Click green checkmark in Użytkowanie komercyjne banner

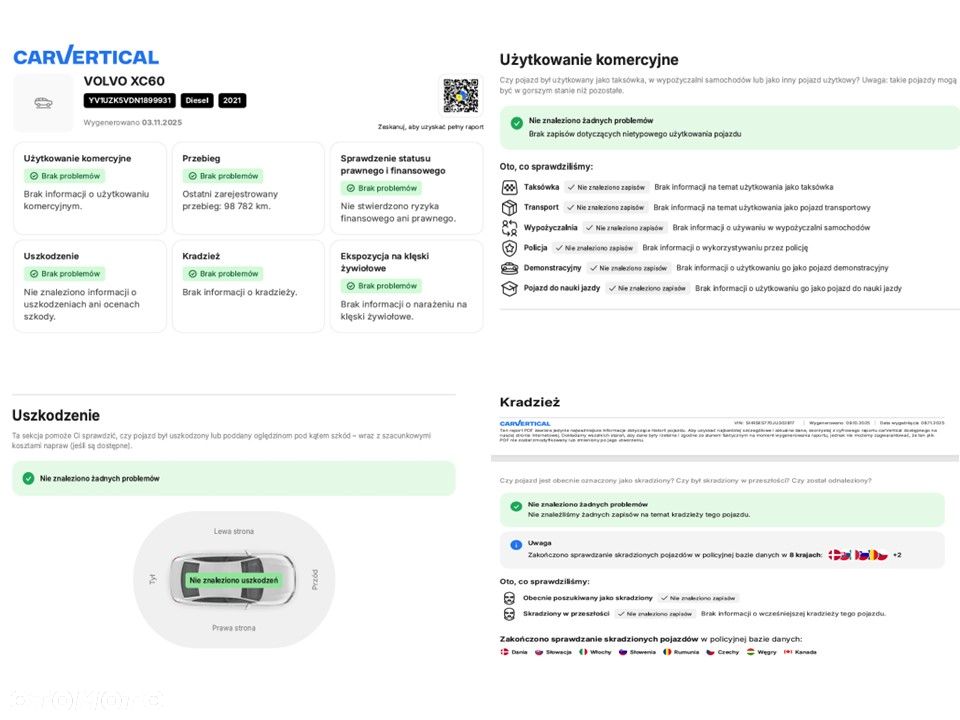tap(516, 124)
